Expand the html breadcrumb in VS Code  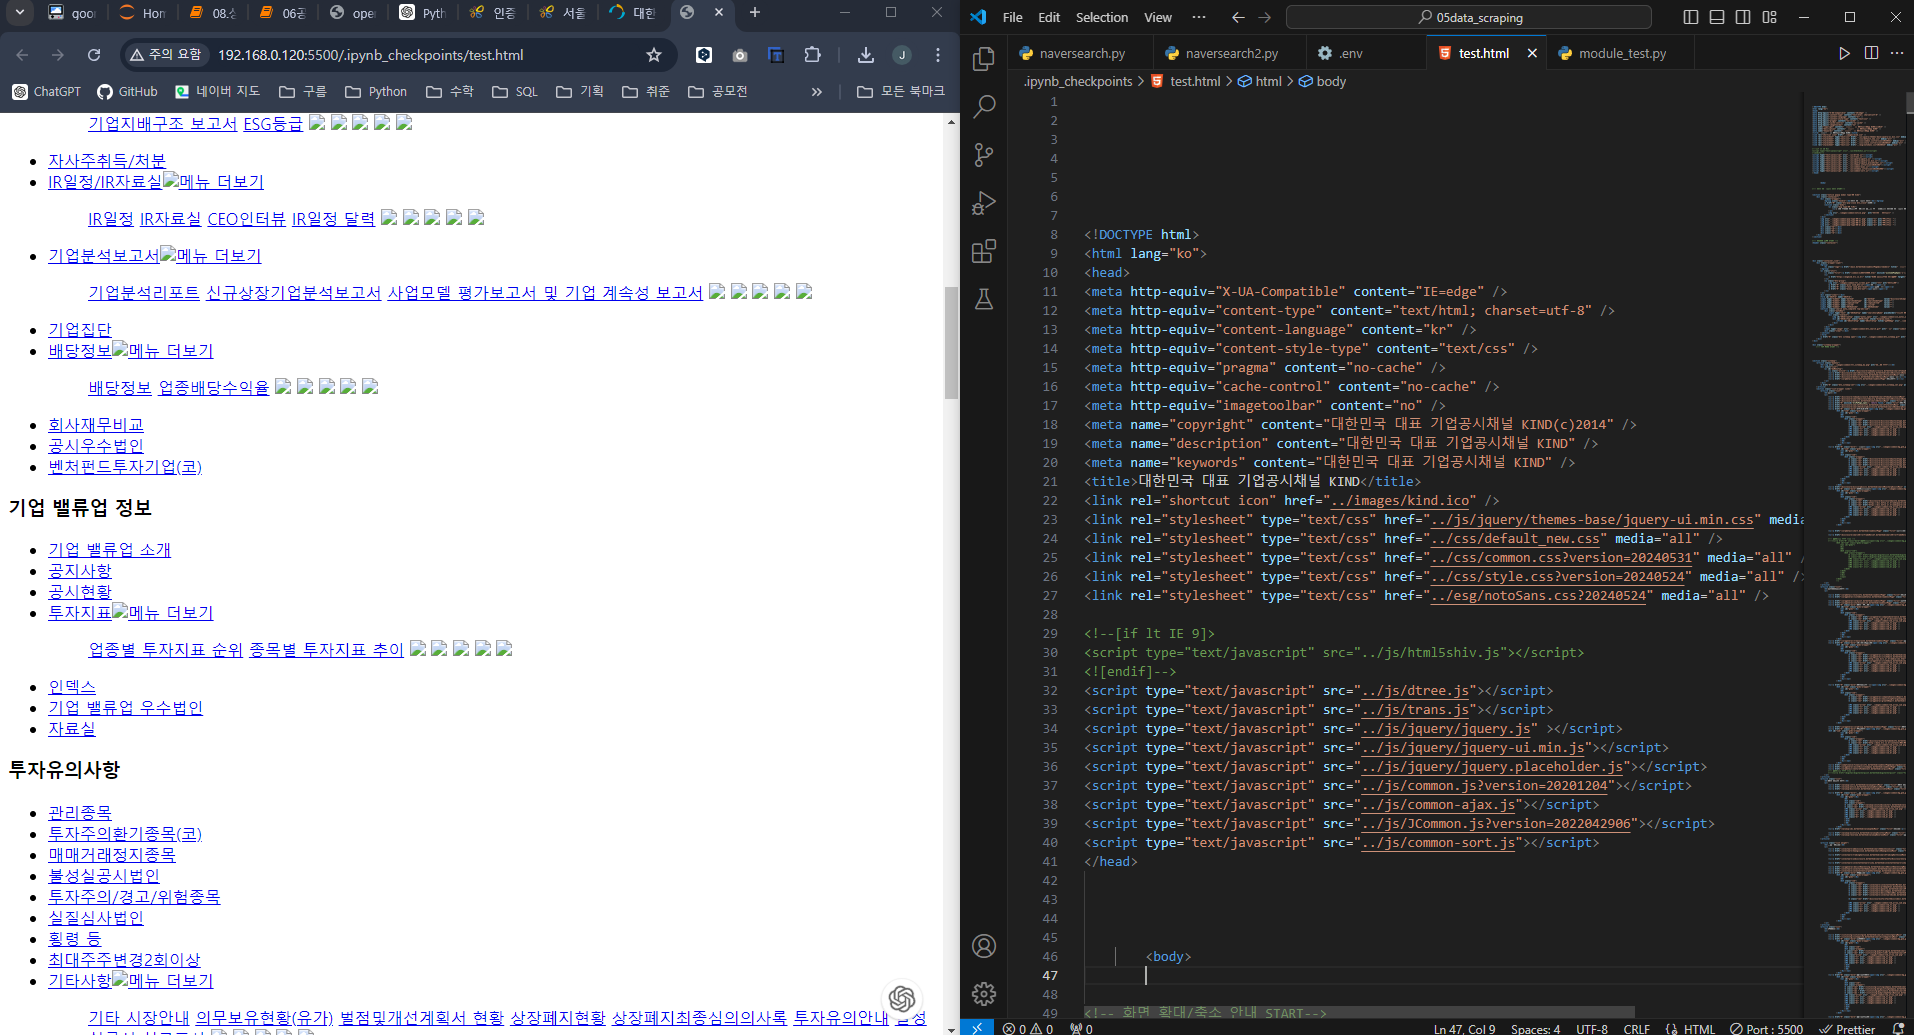(1259, 81)
